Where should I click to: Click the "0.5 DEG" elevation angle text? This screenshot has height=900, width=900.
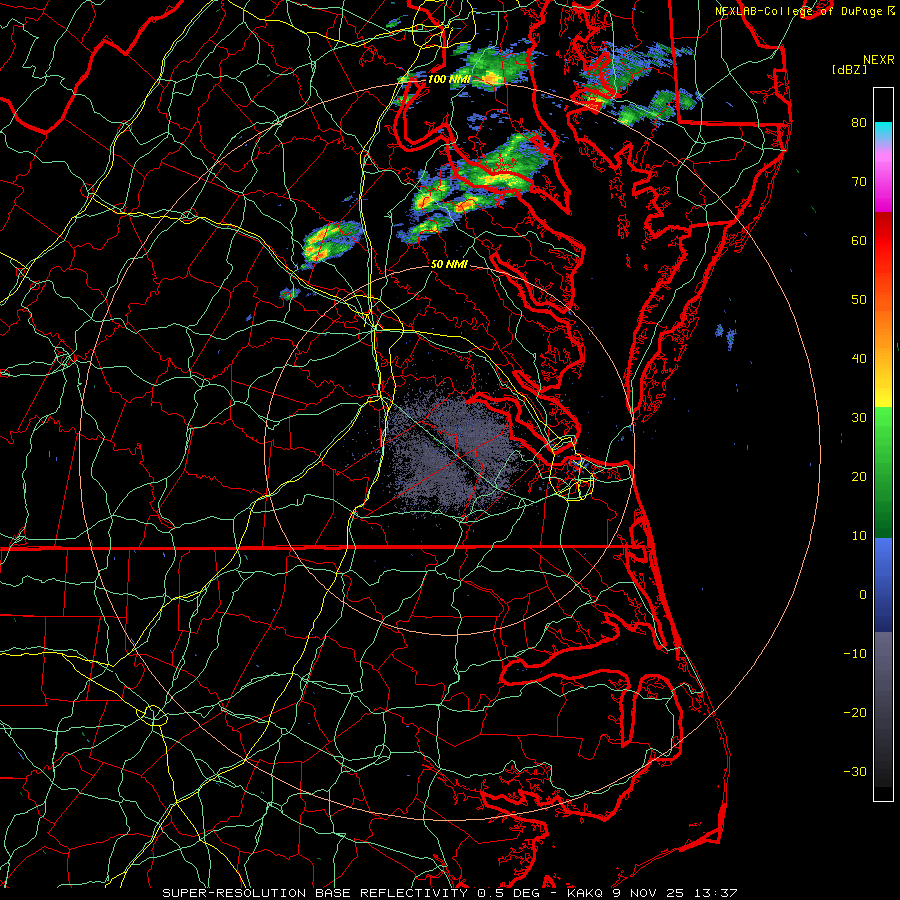[507, 893]
